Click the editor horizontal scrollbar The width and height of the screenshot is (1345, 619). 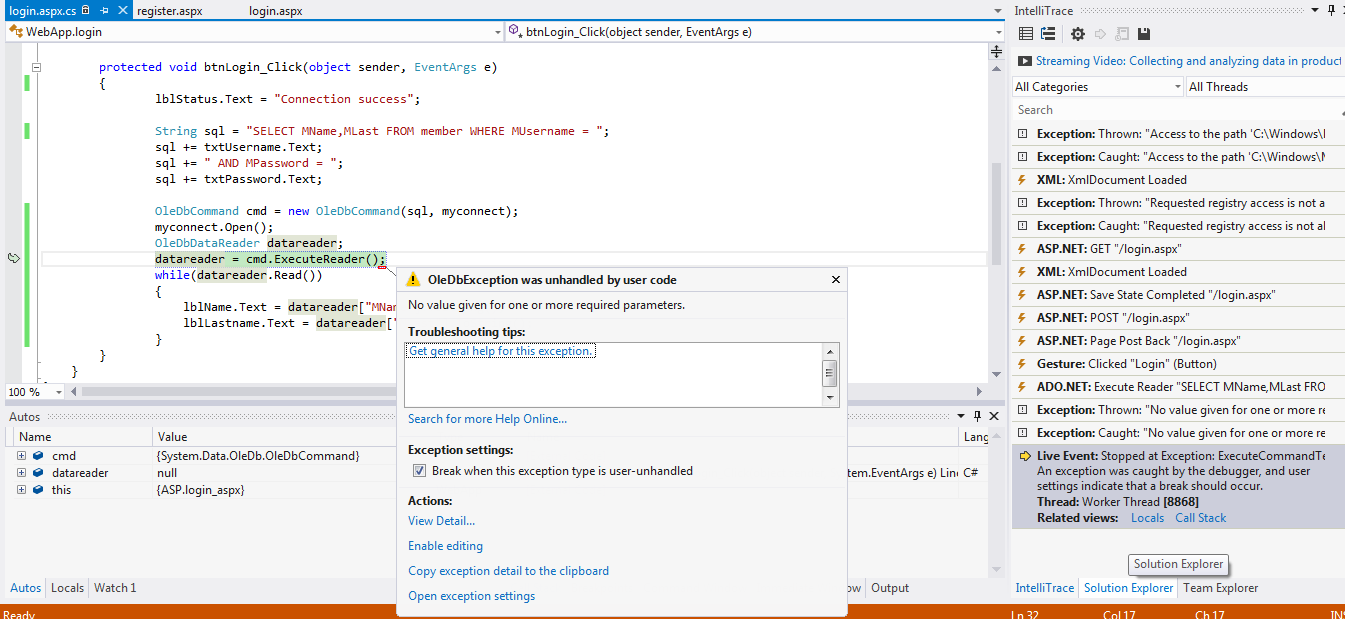[528, 392]
